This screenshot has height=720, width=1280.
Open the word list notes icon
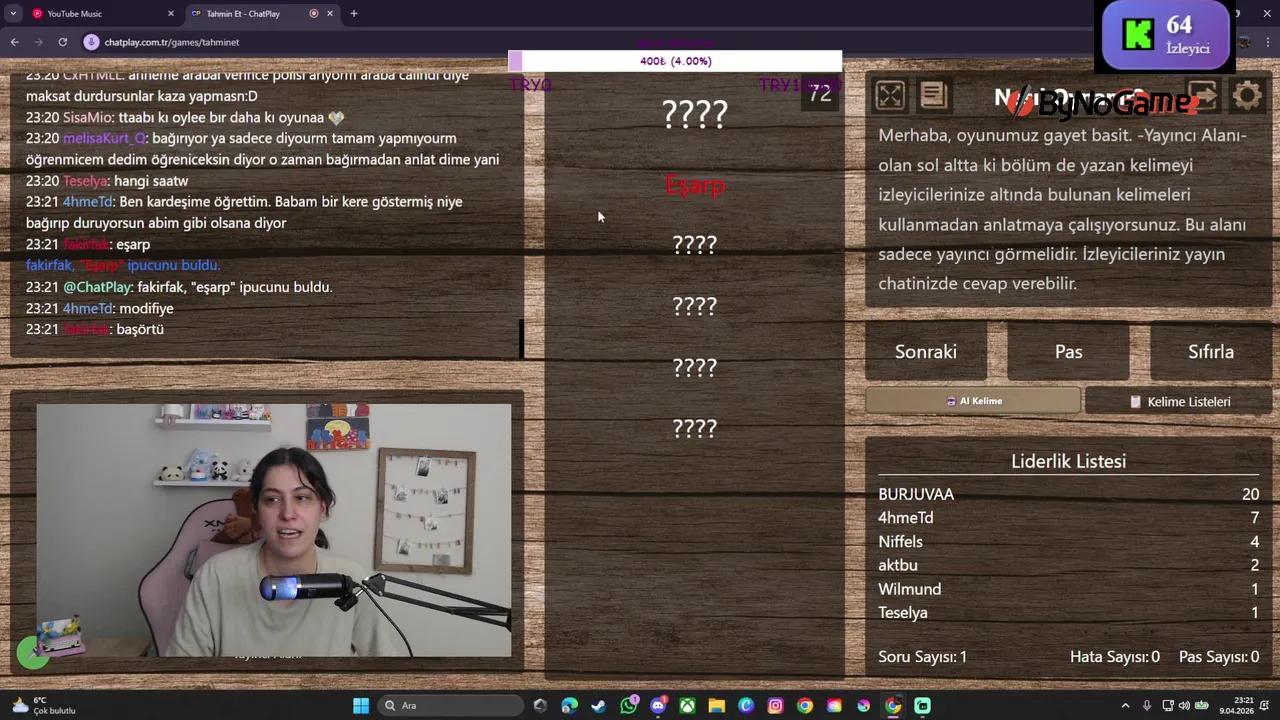point(932,95)
